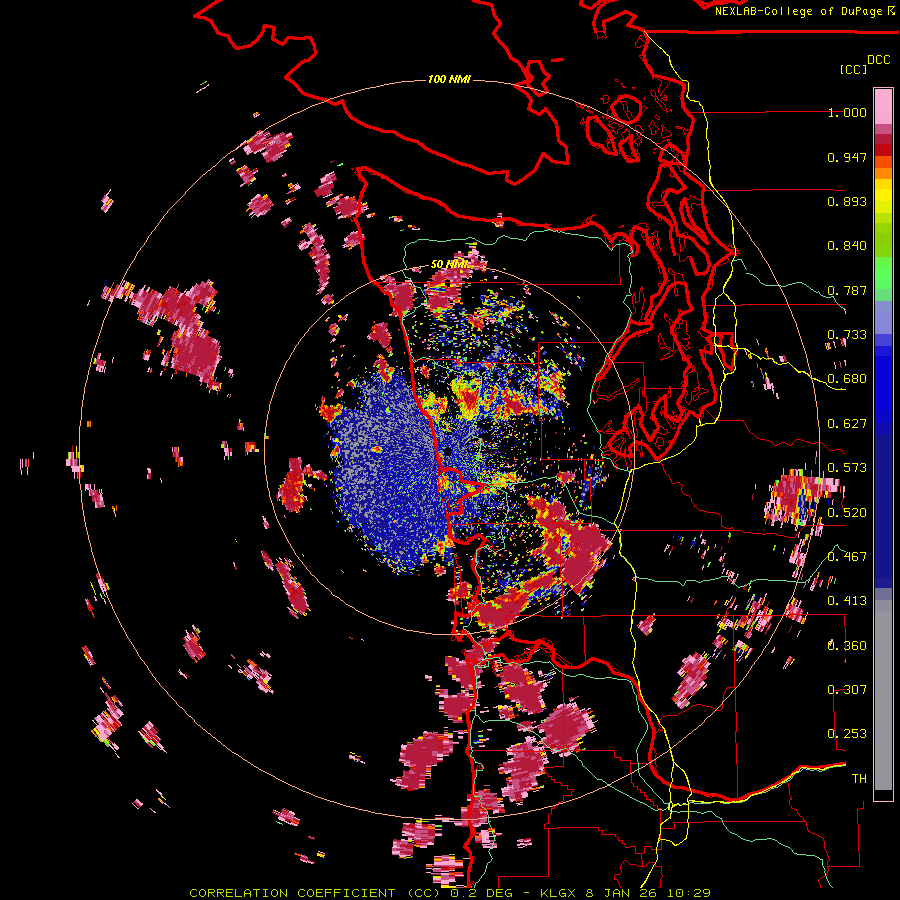Click the 100 NMI range ring label
The width and height of the screenshot is (900, 900).
pyautogui.click(x=449, y=79)
